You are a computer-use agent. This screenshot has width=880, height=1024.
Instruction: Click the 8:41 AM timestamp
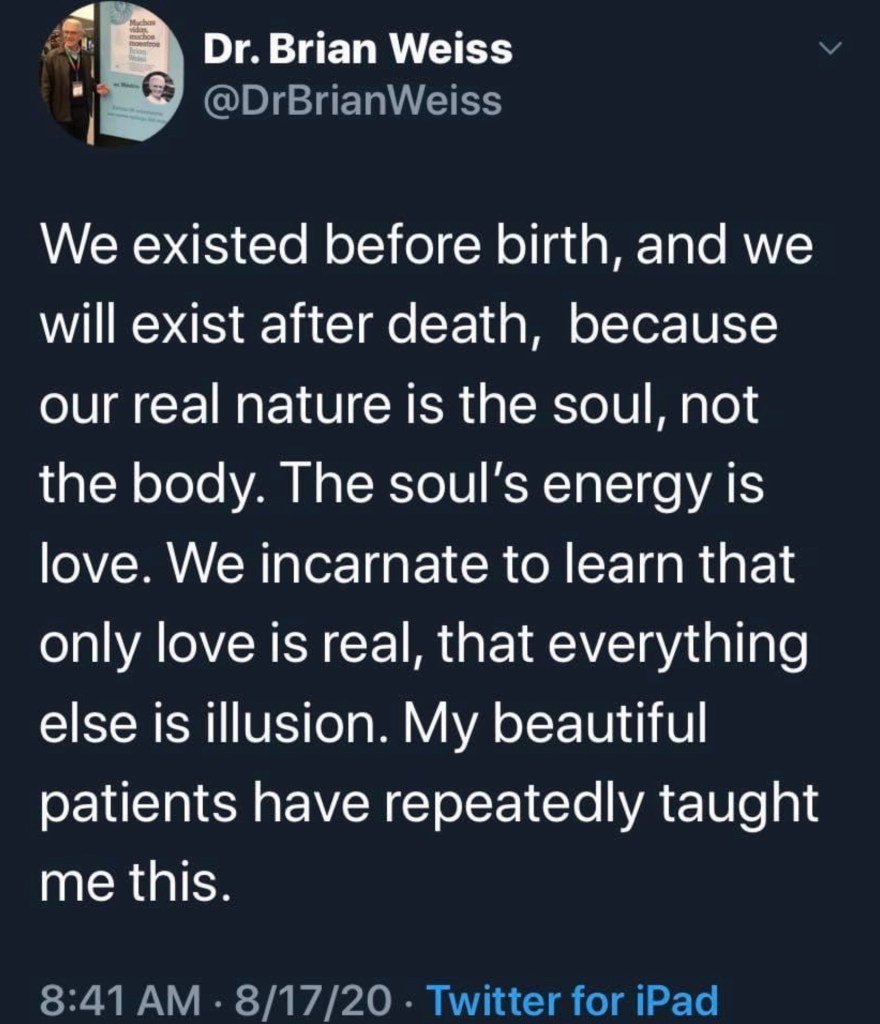click(112, 999)
